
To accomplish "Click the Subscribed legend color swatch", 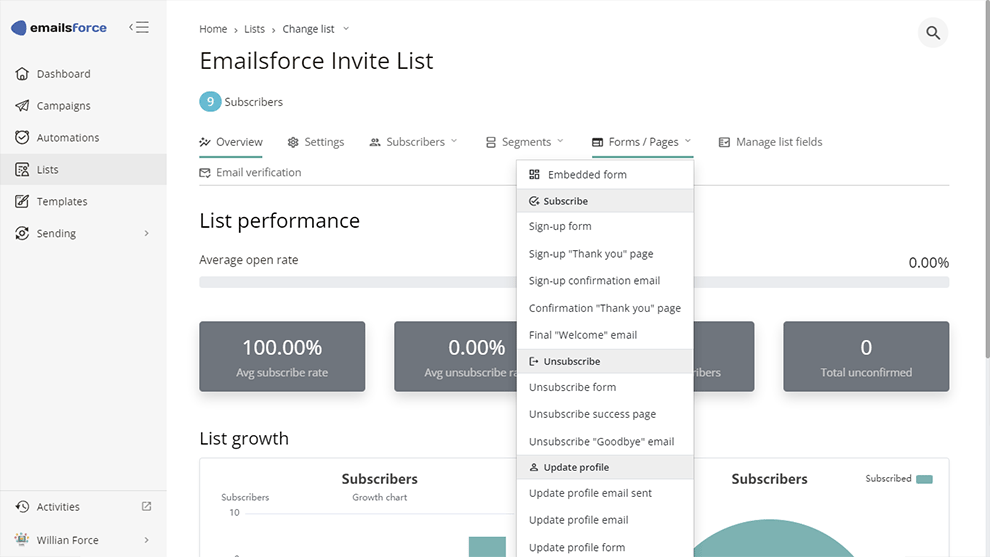I will (924, 479).
